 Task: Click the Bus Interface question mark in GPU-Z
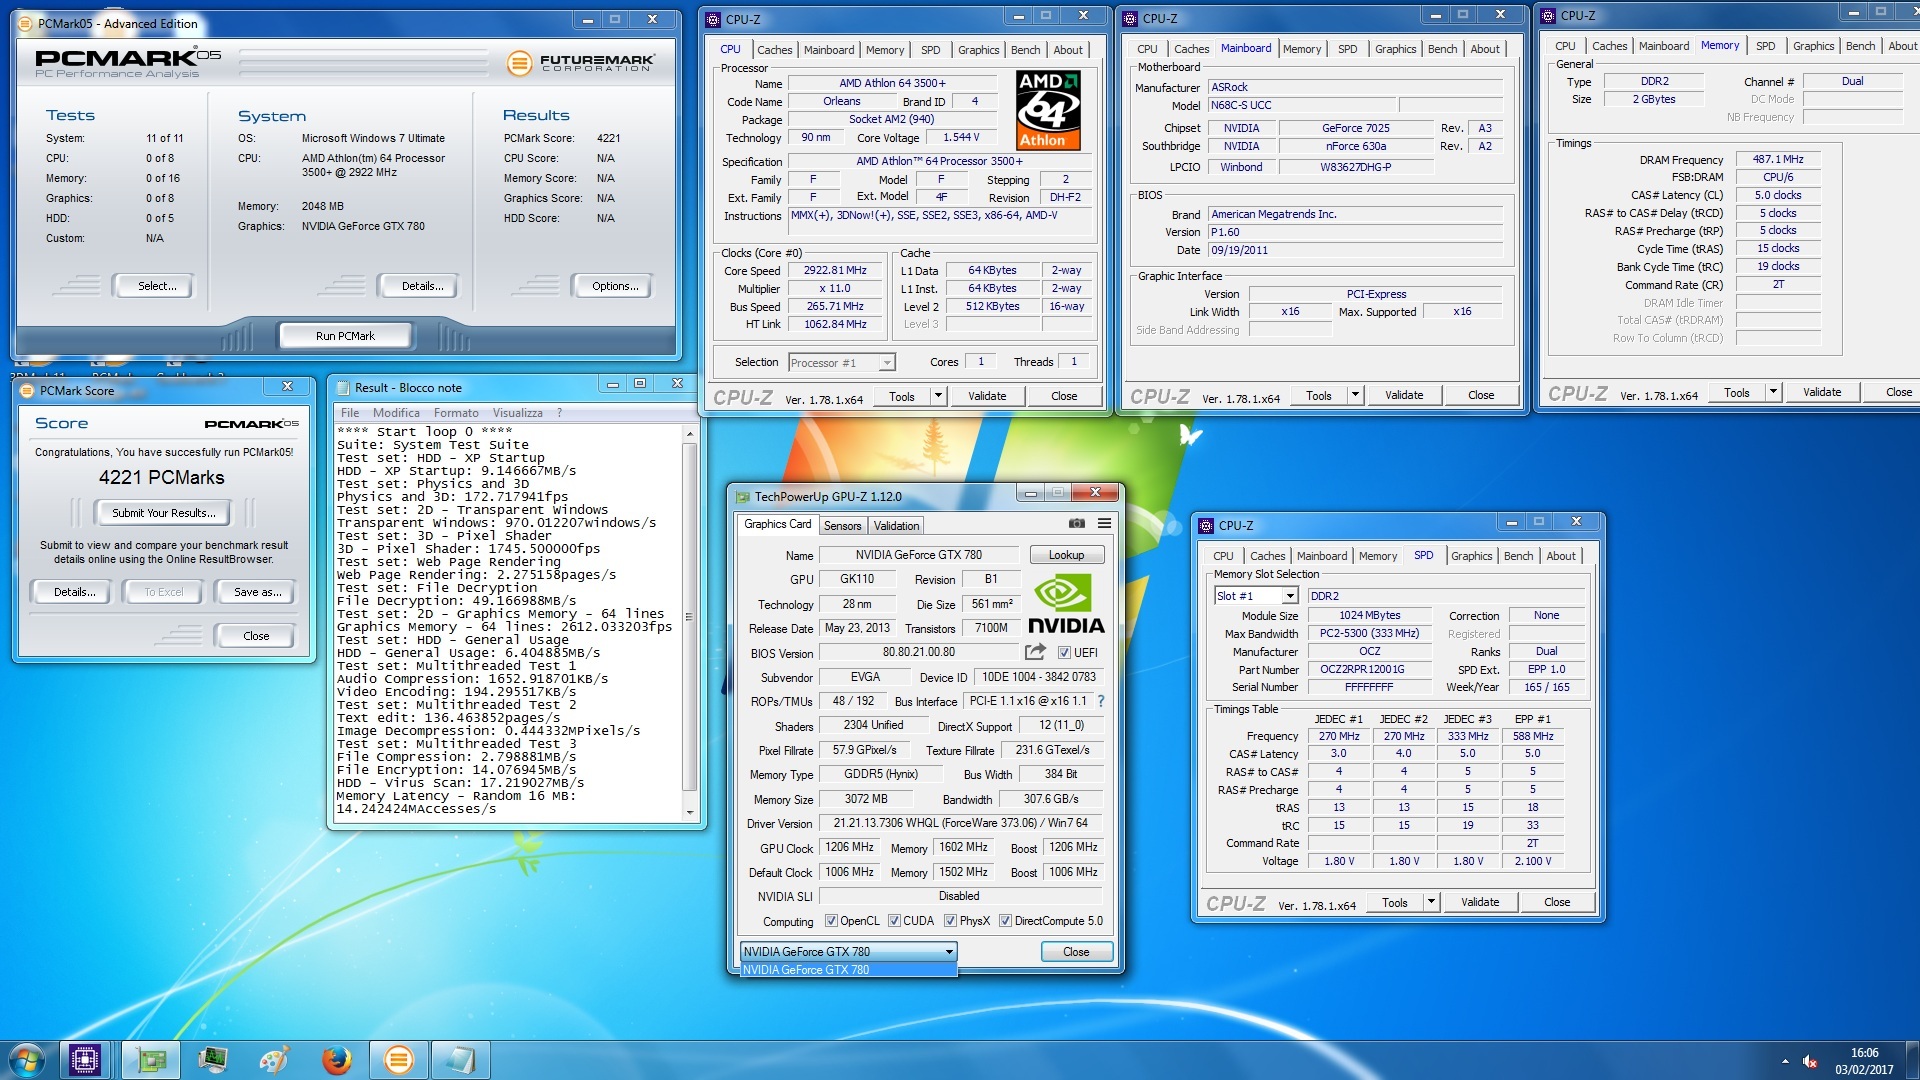click(1101, 701)
